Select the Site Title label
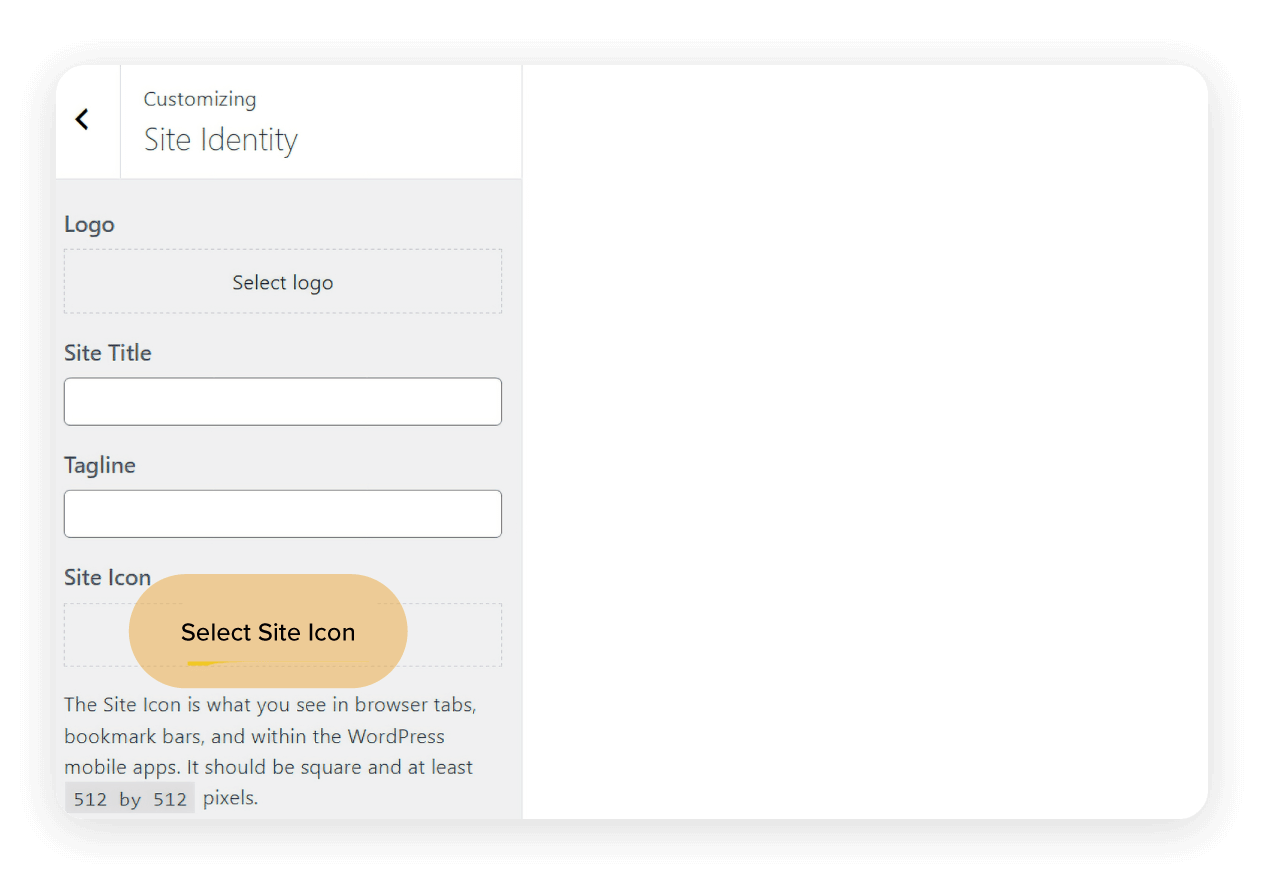1264x880 pixels. coord(107,353)
